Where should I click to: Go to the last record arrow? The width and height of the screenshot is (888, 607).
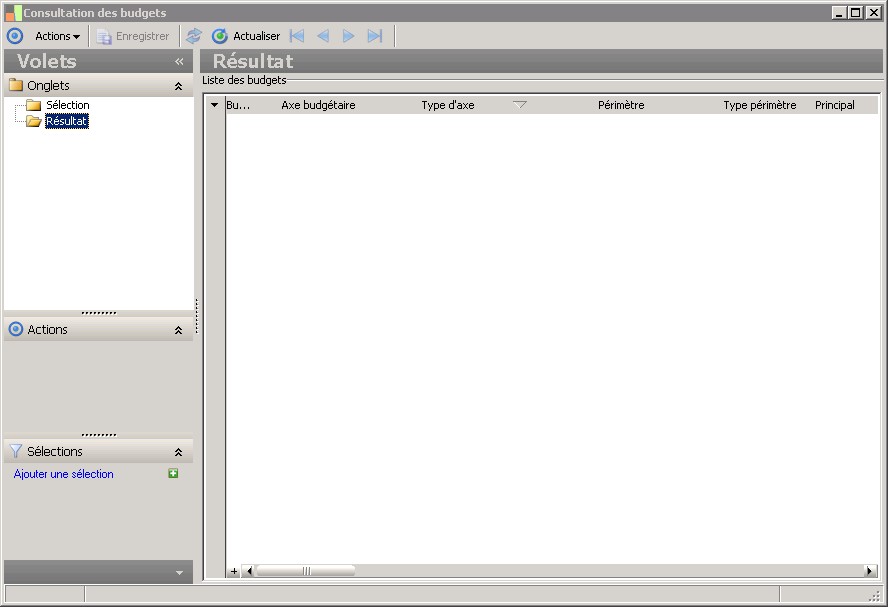tap(375, 36)
